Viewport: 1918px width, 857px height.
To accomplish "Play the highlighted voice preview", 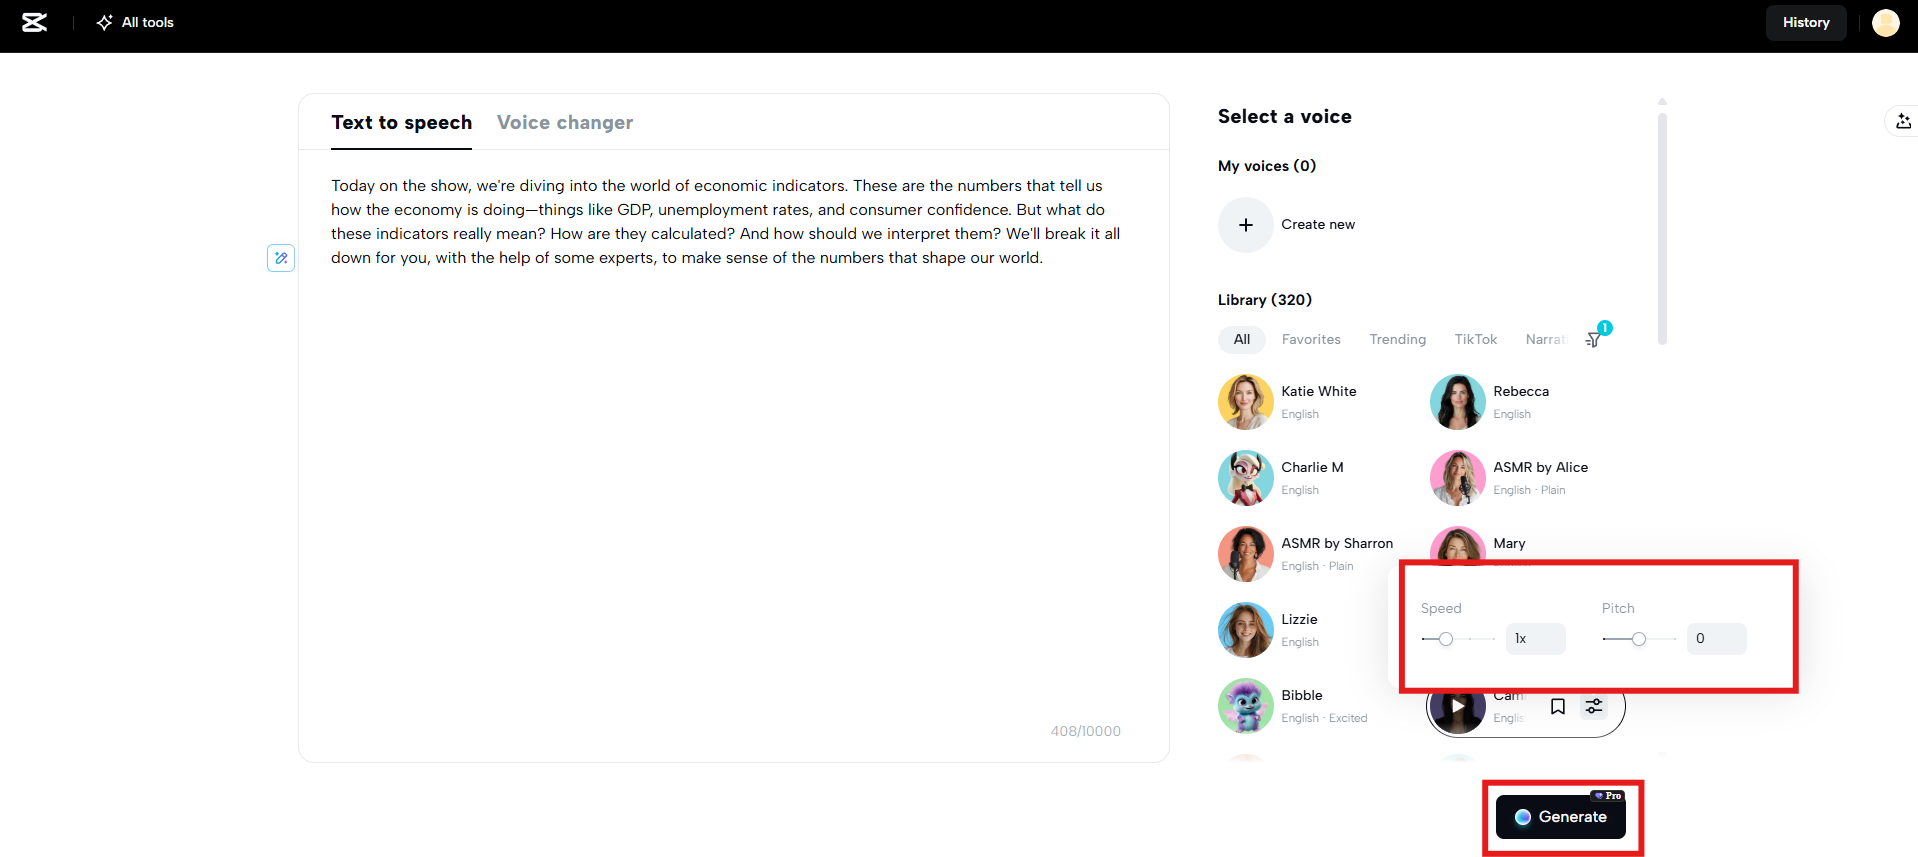I will [x=1457, y=707].
